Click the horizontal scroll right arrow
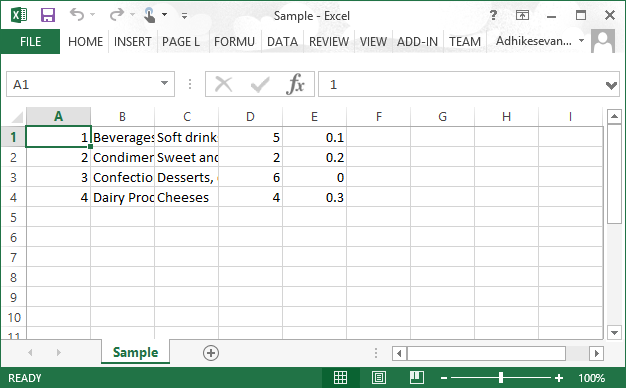626x388 pixels. (596, 353)
